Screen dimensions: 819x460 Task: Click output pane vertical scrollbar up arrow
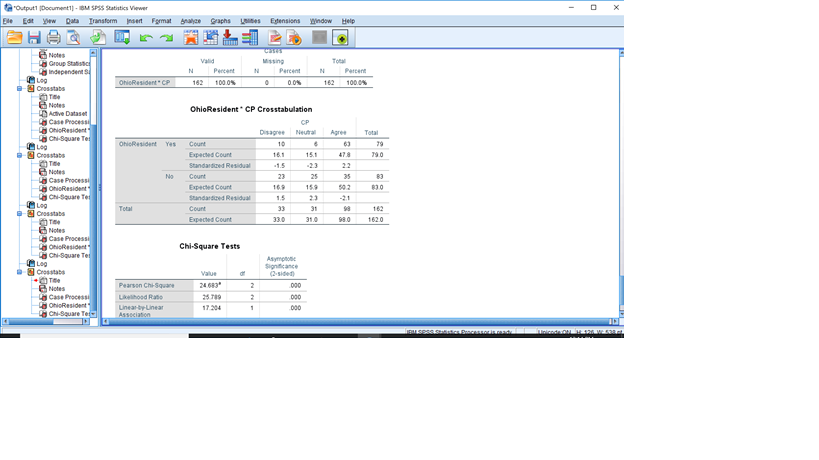(622, 53)
